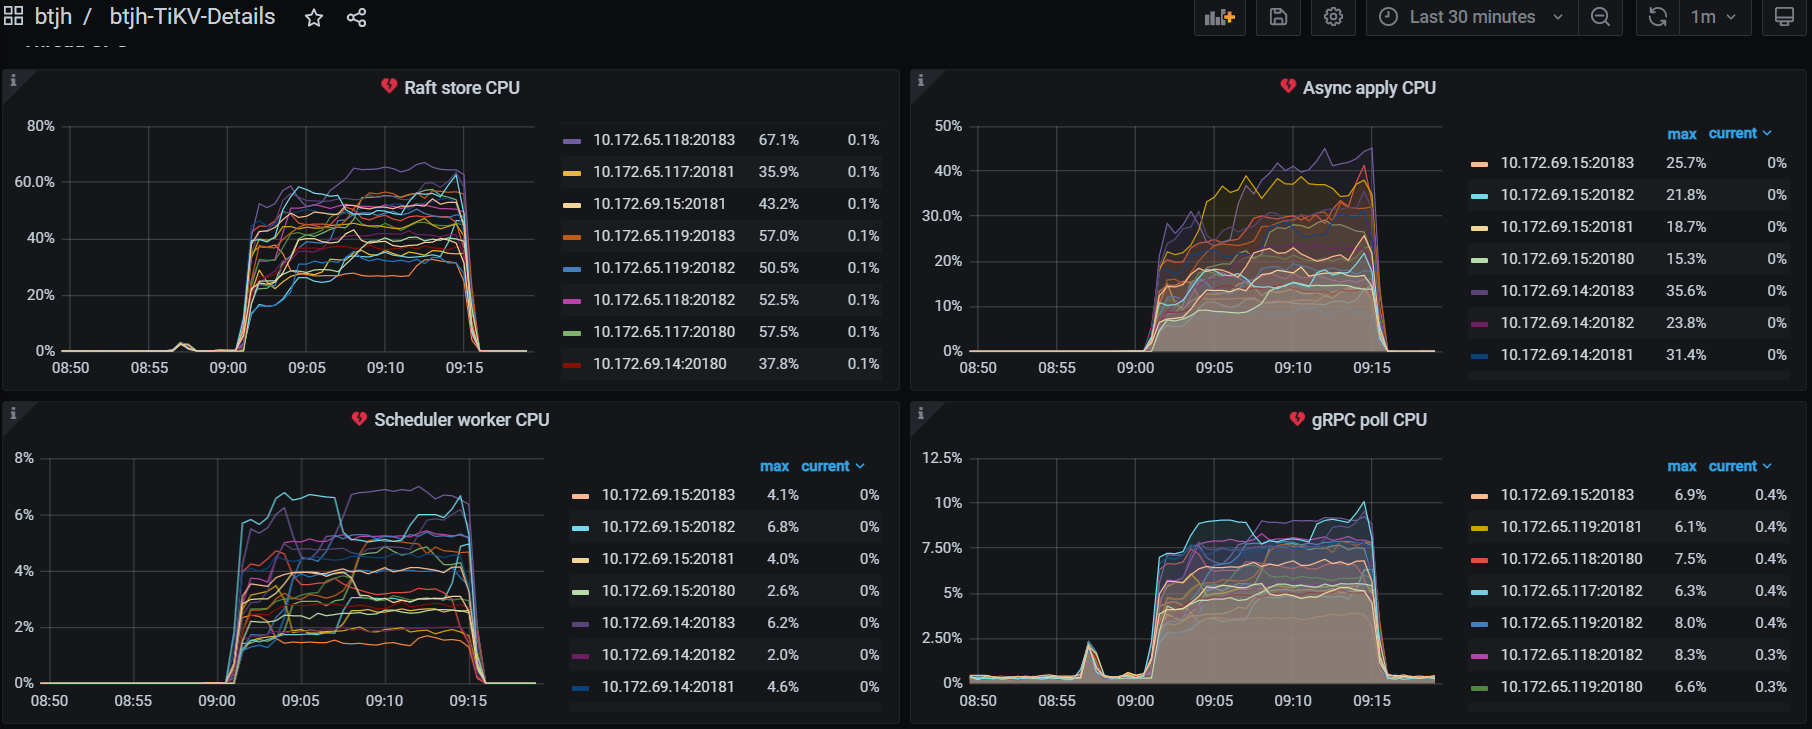Click the Add panel icon
This screenshot has height=729, width=1812.
coord(1219,17)
